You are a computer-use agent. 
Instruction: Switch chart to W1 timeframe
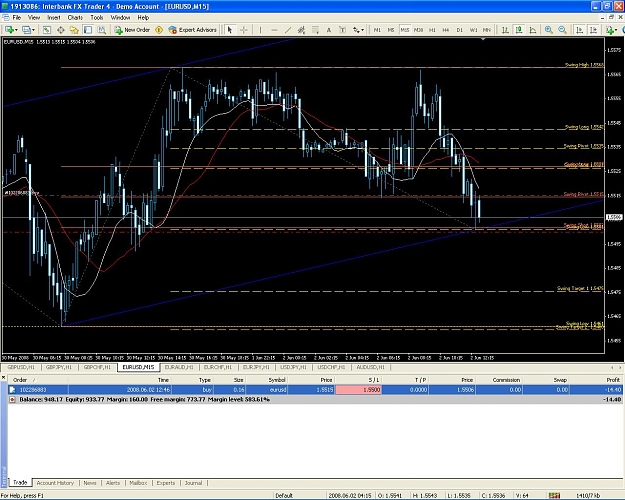click(x=473, y=30)
